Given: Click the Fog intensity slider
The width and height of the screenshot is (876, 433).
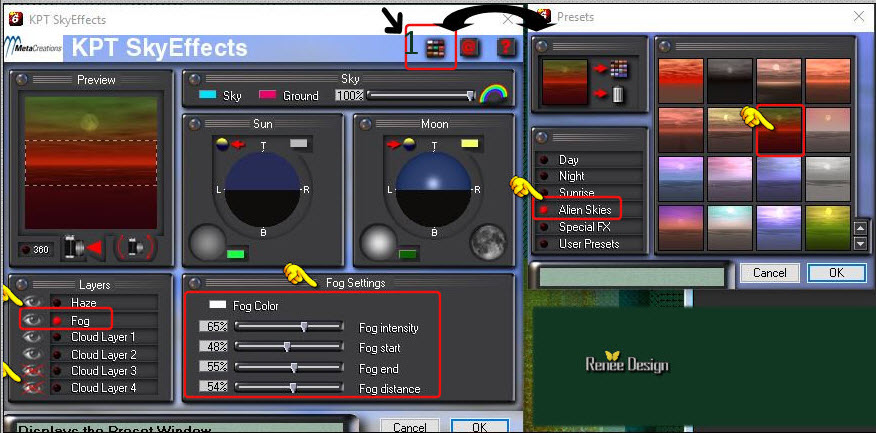Looking at the screenshot, I should pyautogui.click(x=289, y=327).
